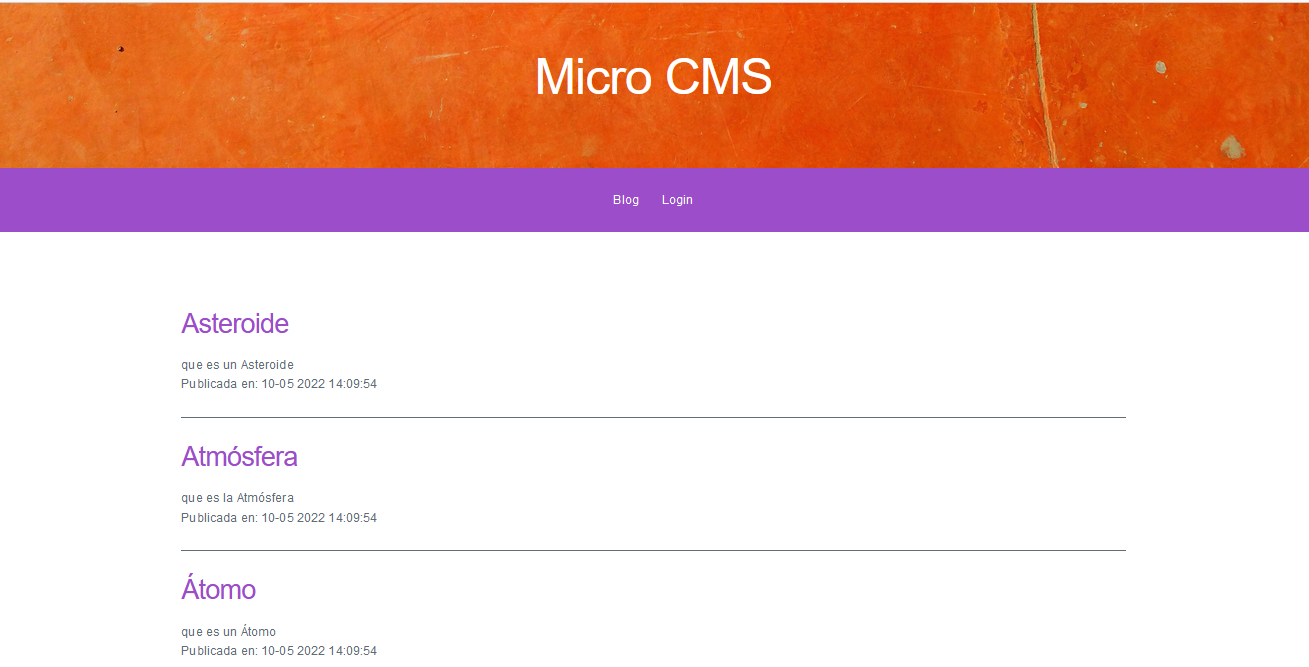The width and height of the screenshot is (1309, 667).
Task: Click the Átomo publication date line
Action: tap(278, 651)
